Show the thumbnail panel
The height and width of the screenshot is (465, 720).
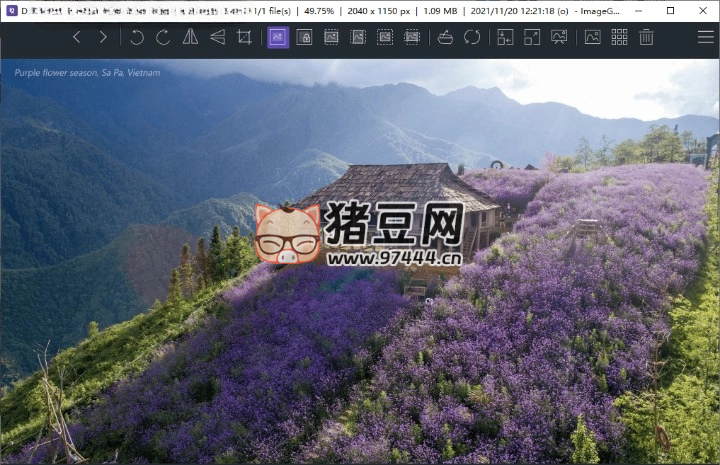[592, 37]
